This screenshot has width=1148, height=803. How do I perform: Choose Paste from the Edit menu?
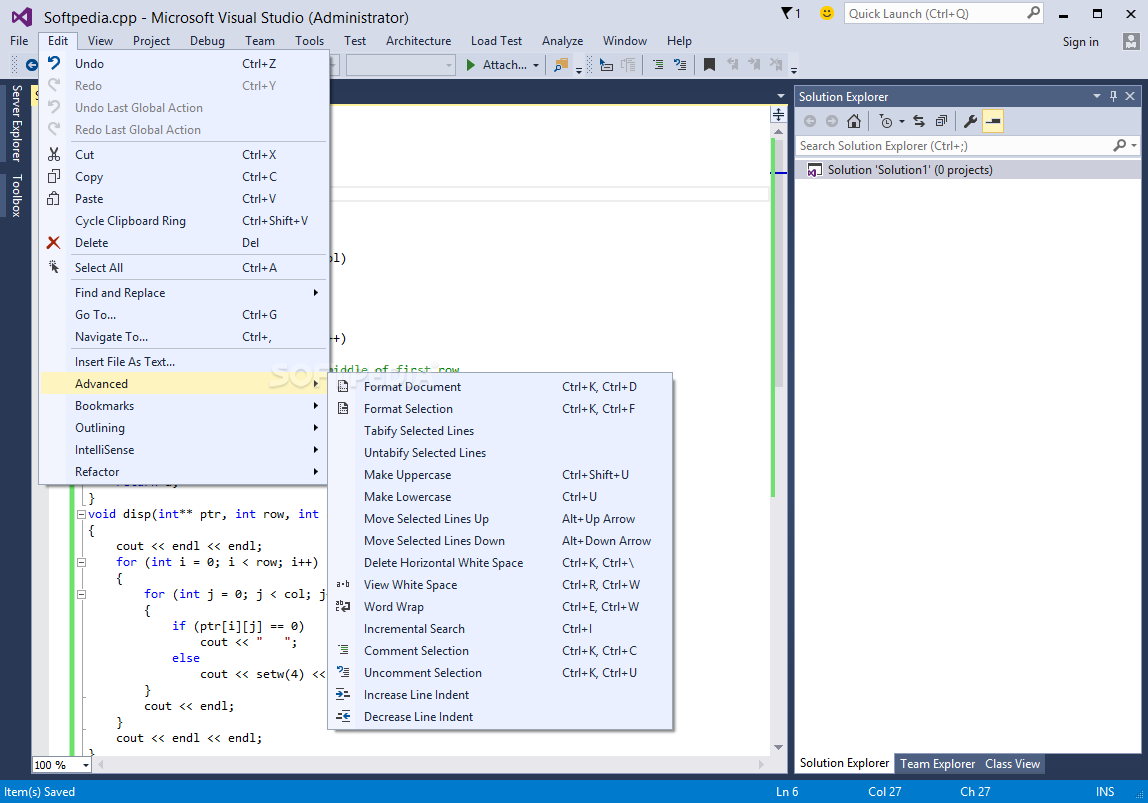184,198
